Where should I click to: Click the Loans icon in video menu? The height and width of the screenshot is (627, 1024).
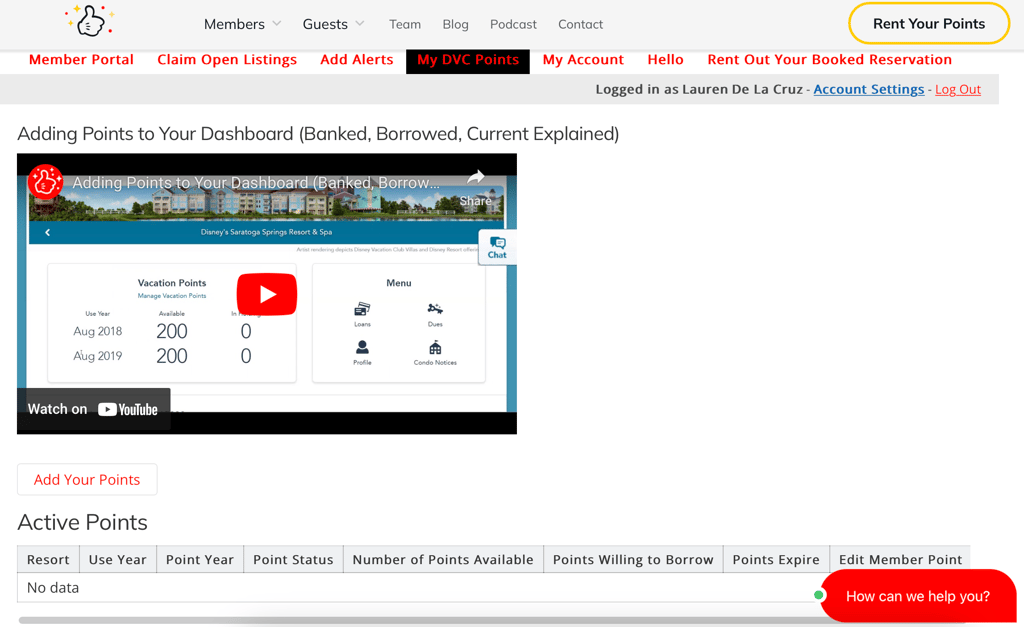tap(362, 310)
